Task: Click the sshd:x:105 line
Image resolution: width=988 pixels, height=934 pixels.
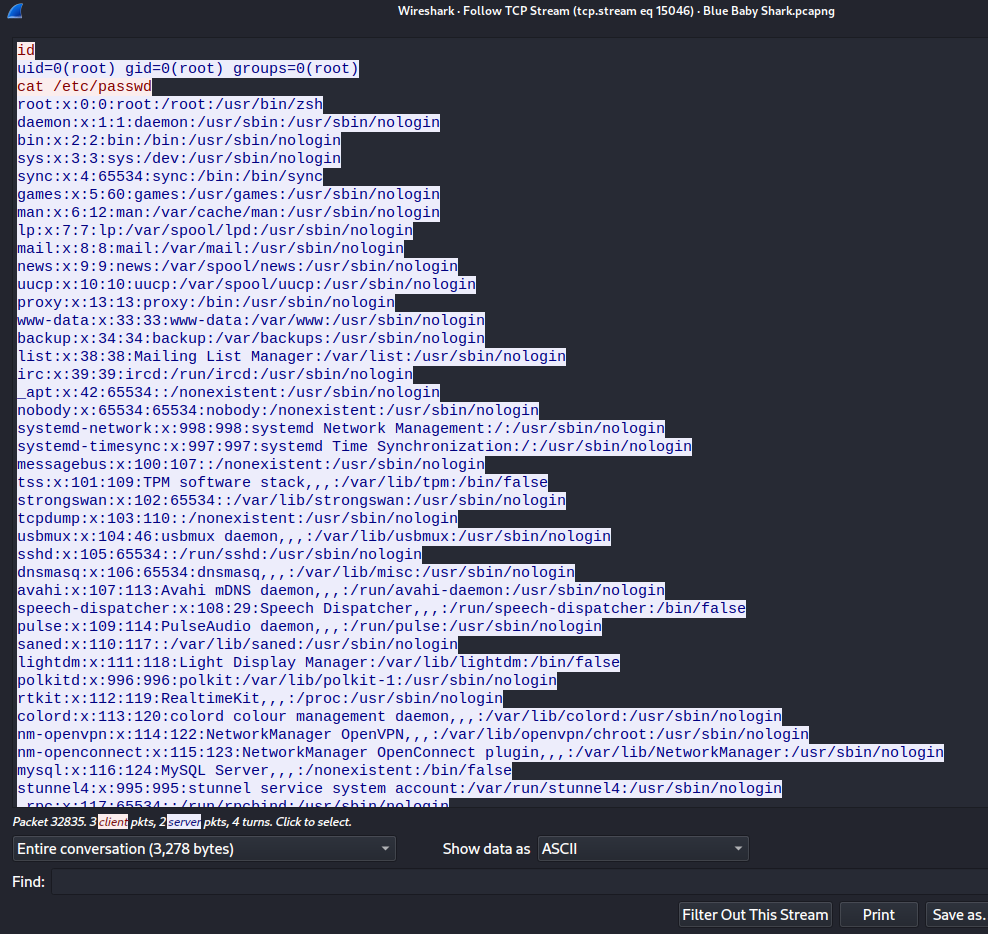Action: coord(219,554)
